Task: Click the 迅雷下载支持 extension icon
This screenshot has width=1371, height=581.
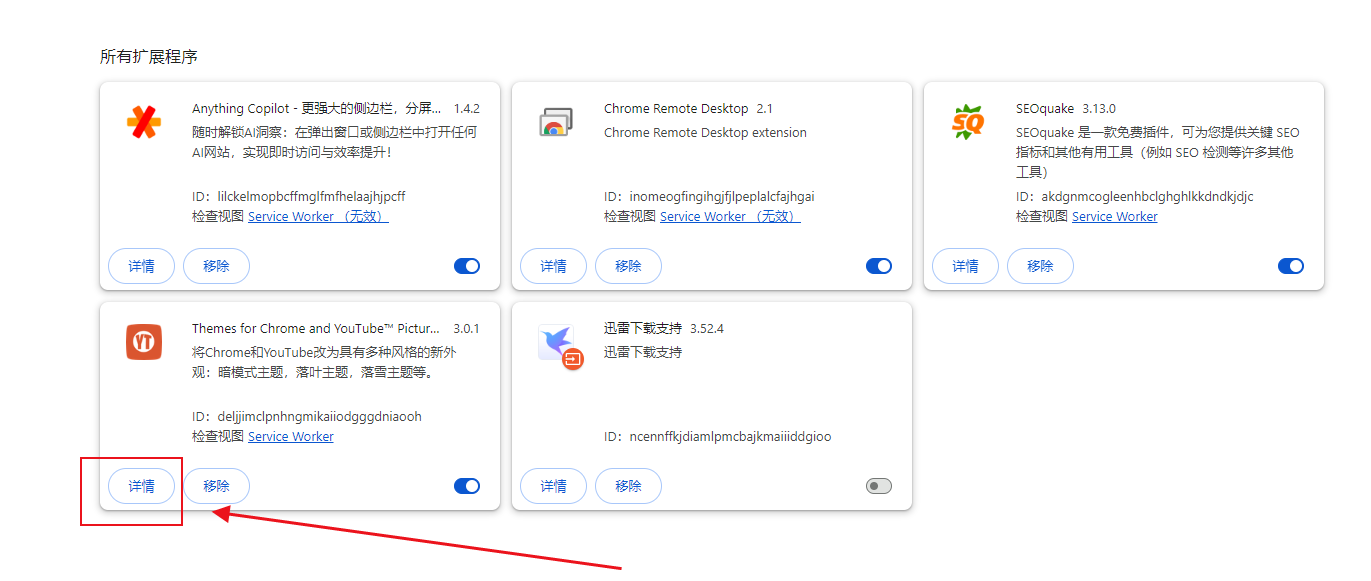Action: point(560,346)
